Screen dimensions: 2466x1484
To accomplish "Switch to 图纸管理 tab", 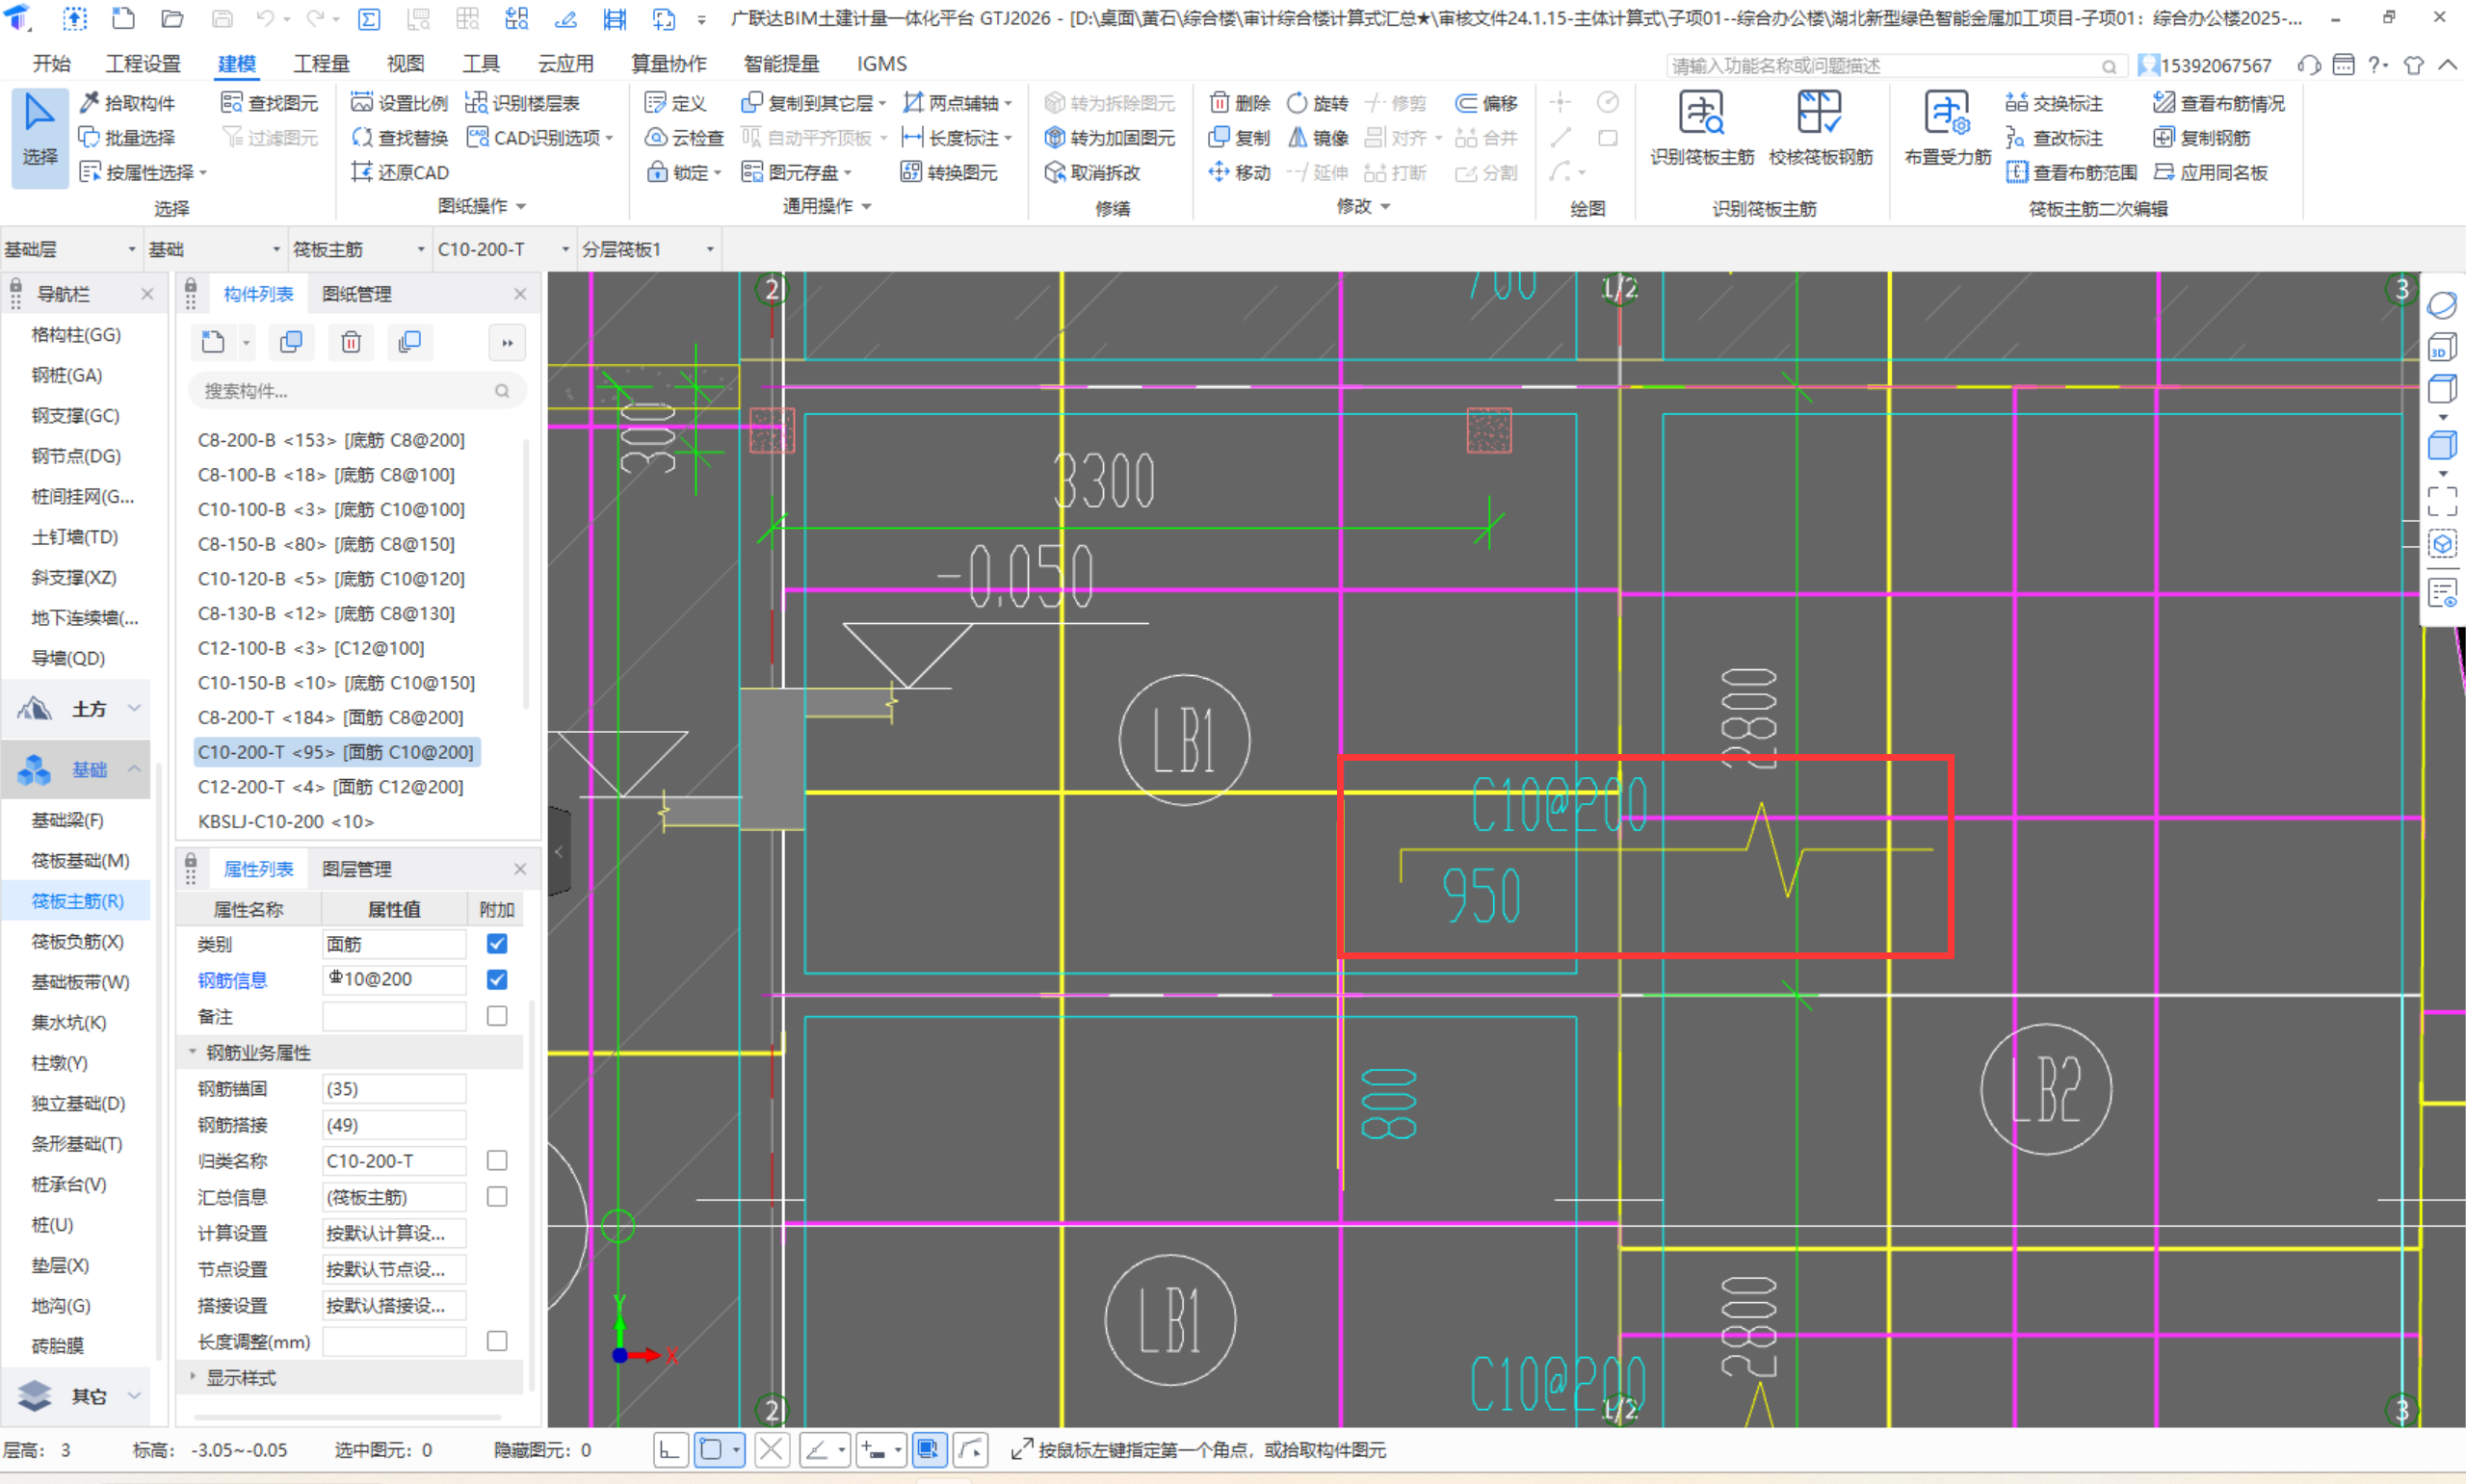I will click(357, 294).
